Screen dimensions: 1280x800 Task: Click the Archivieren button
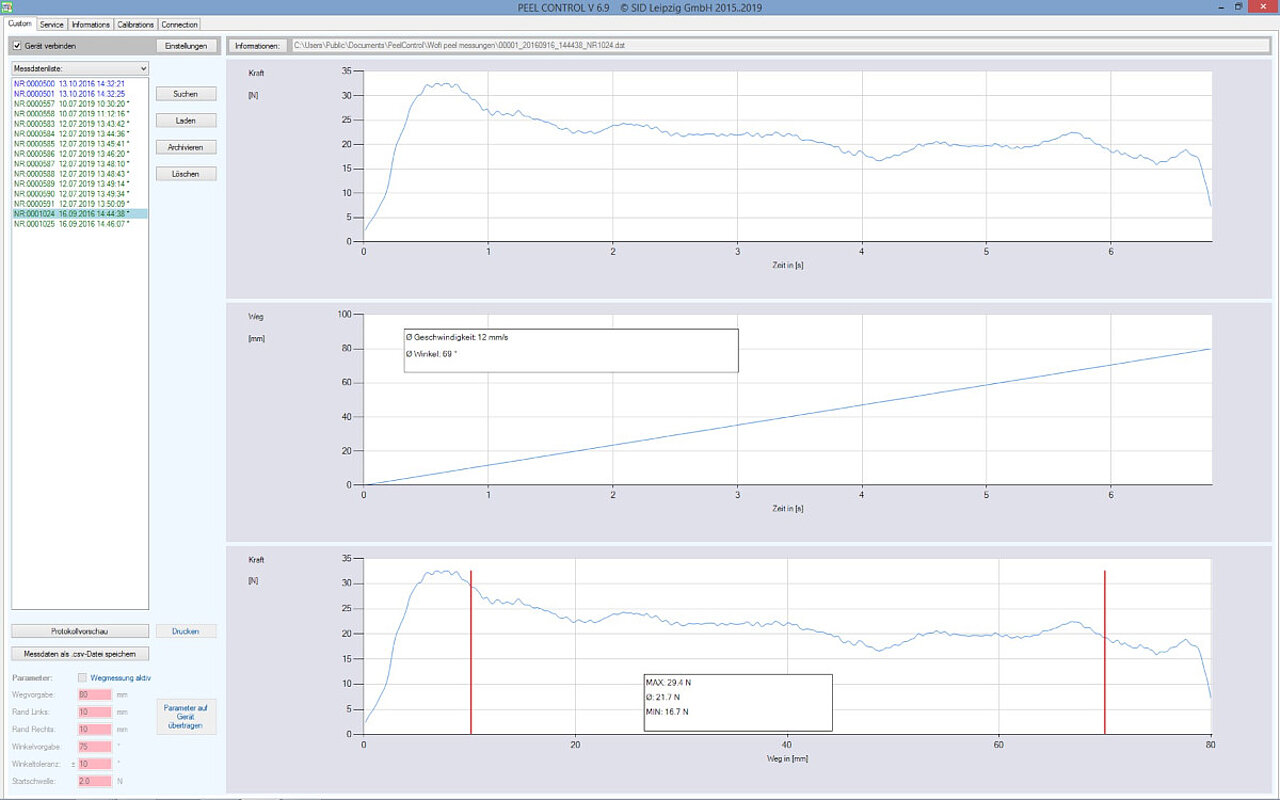pyautogui.click(x=186, y=147)
